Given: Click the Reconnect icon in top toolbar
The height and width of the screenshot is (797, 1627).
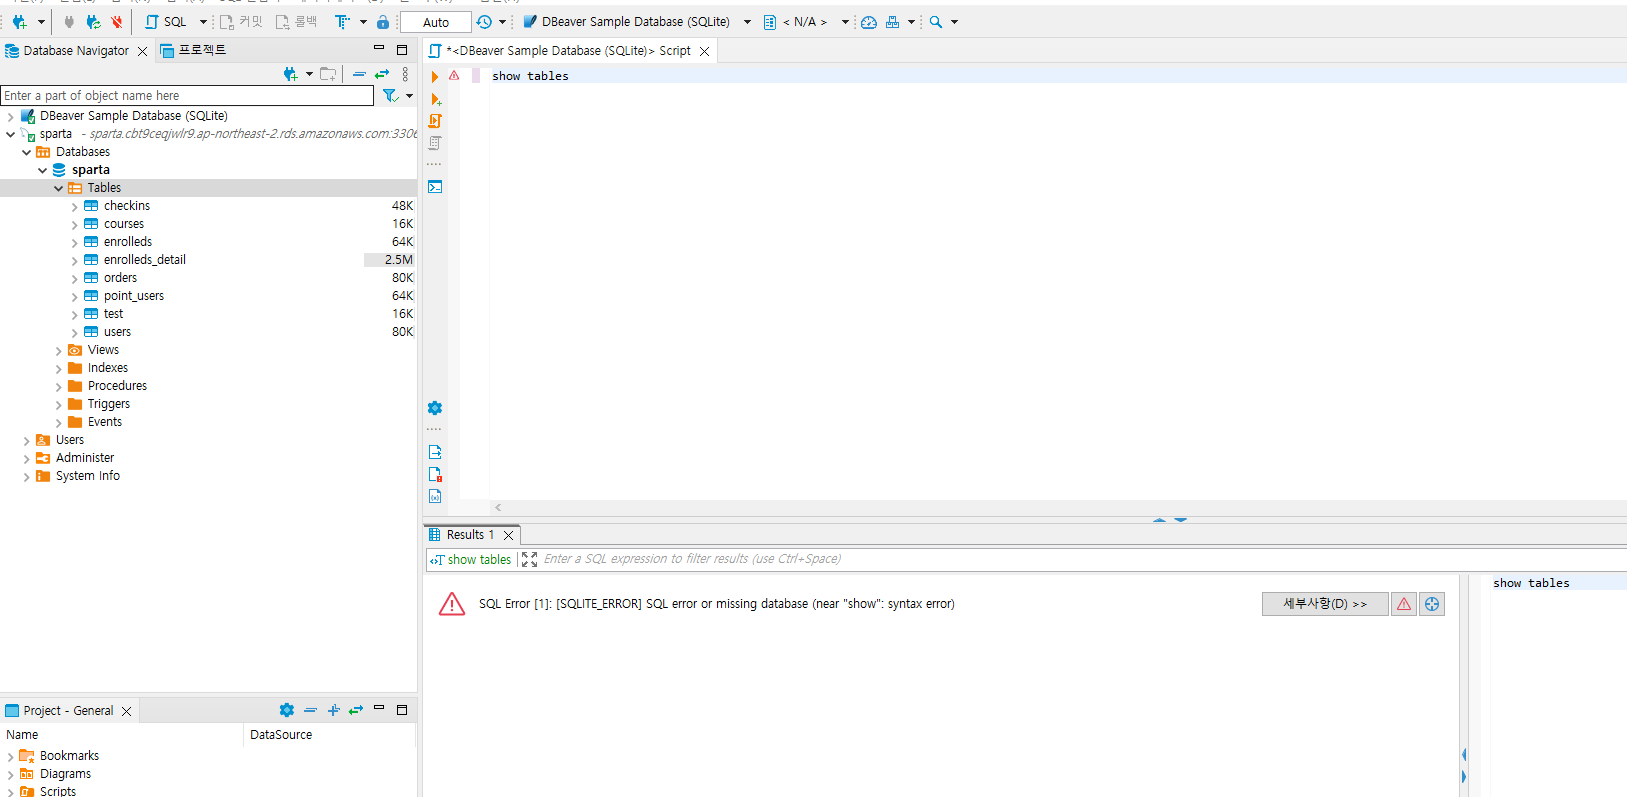Looking at the screenshot, I should tap(93, 22).
